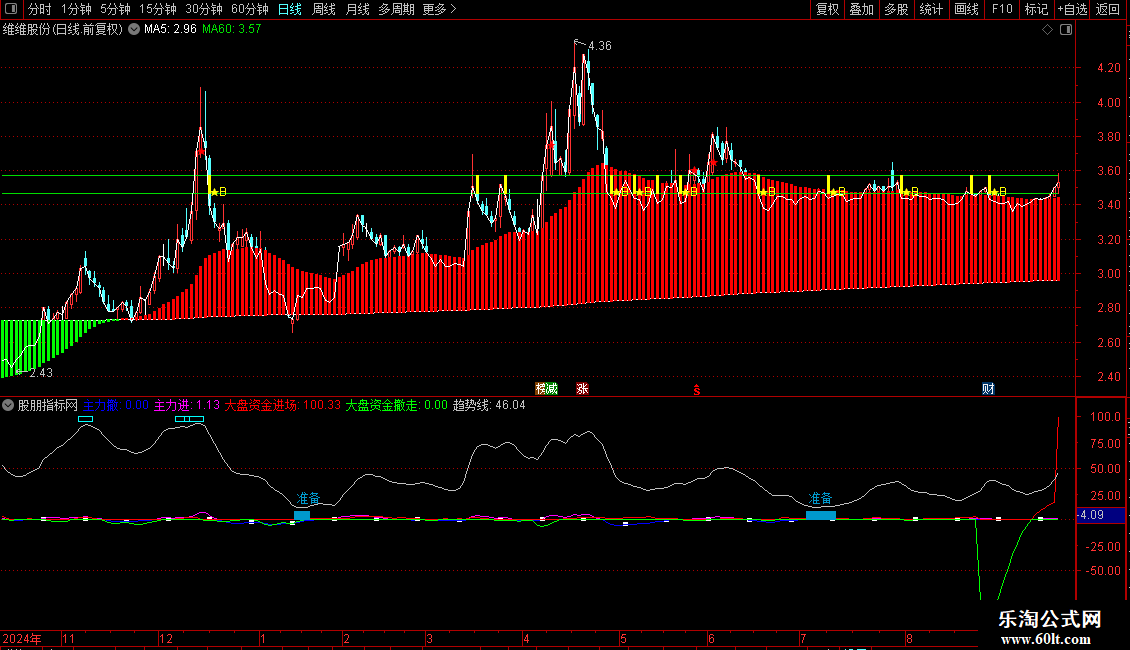Select the 60分钟 period tab
Image resolution: width=1130 pixels, height=650 pixels.
coord(250,9)
